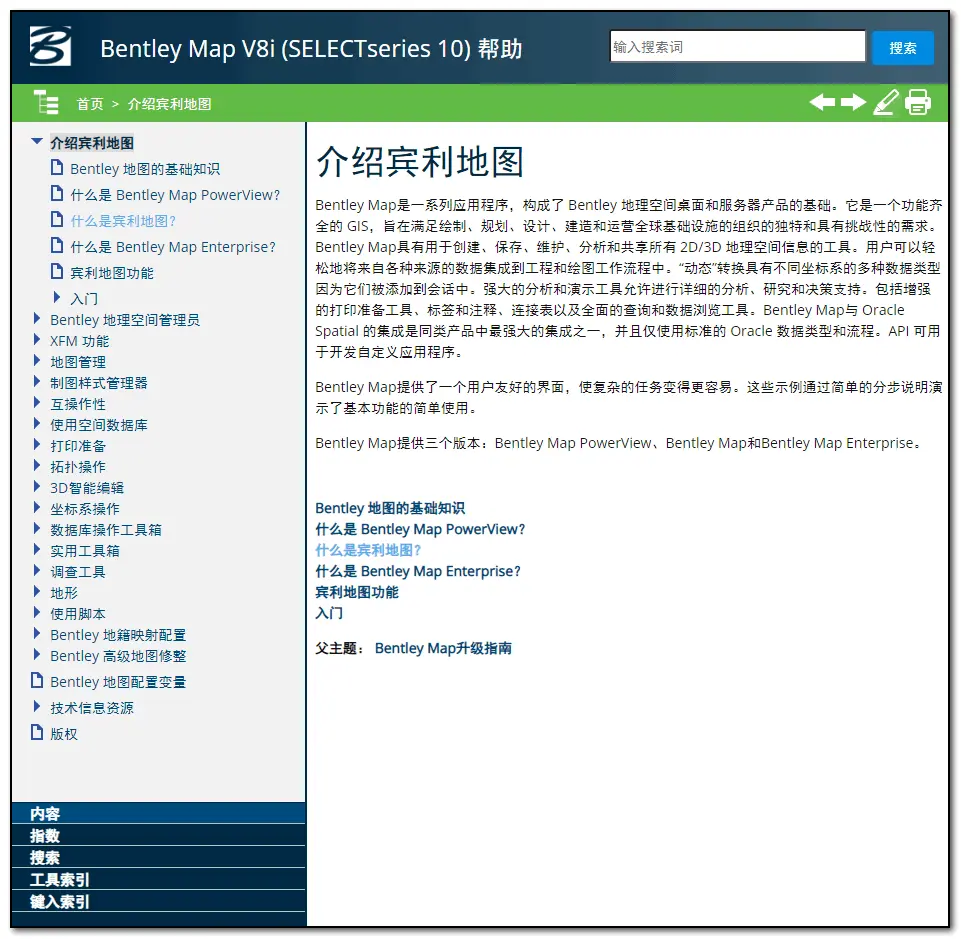Expand the 技术信息资源 node
Screen dimensions: 961x939
tap(37, 707)
